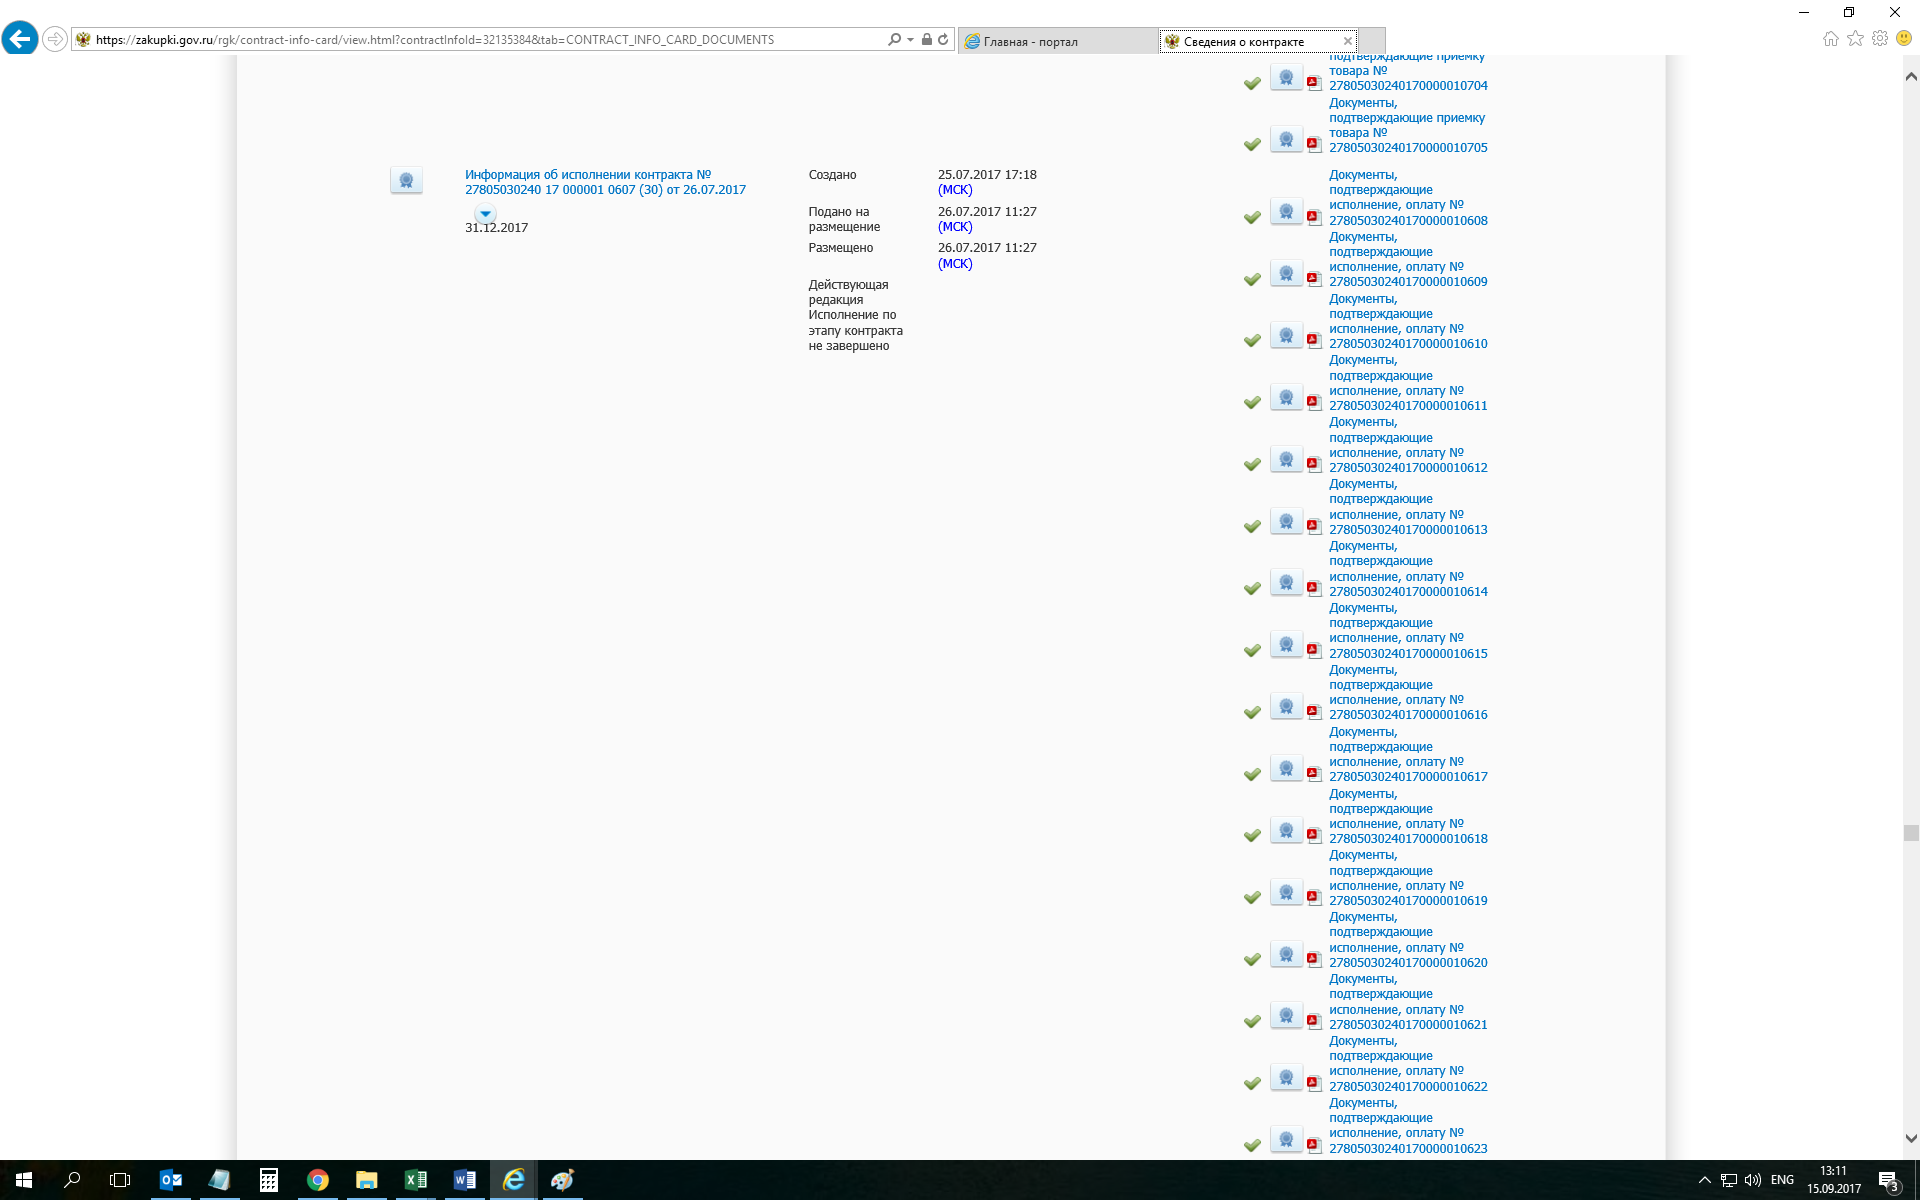
Task: Open browser home page icon
Action: (1830, 39)
